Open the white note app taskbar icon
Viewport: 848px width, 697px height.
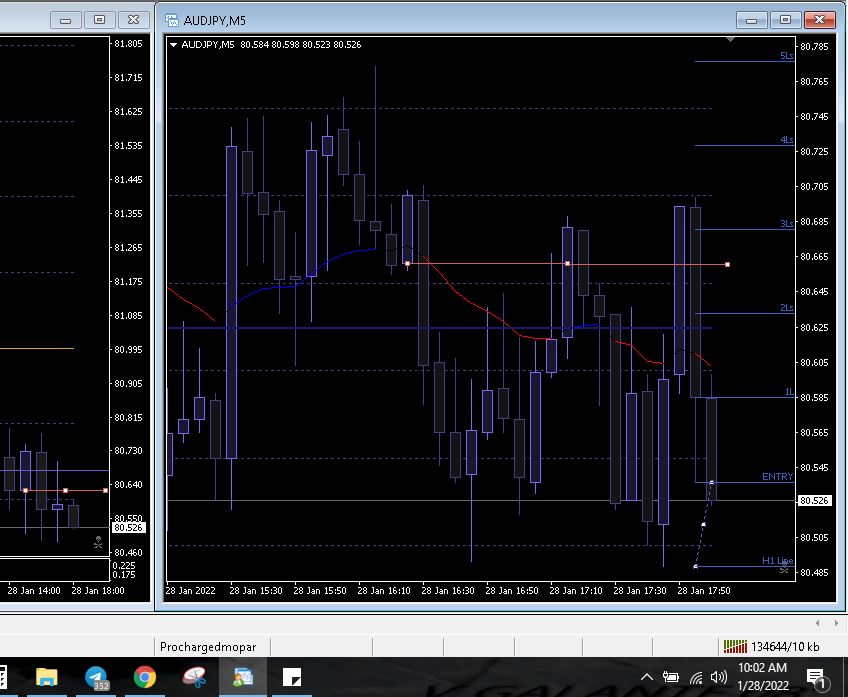click(292, 678)
